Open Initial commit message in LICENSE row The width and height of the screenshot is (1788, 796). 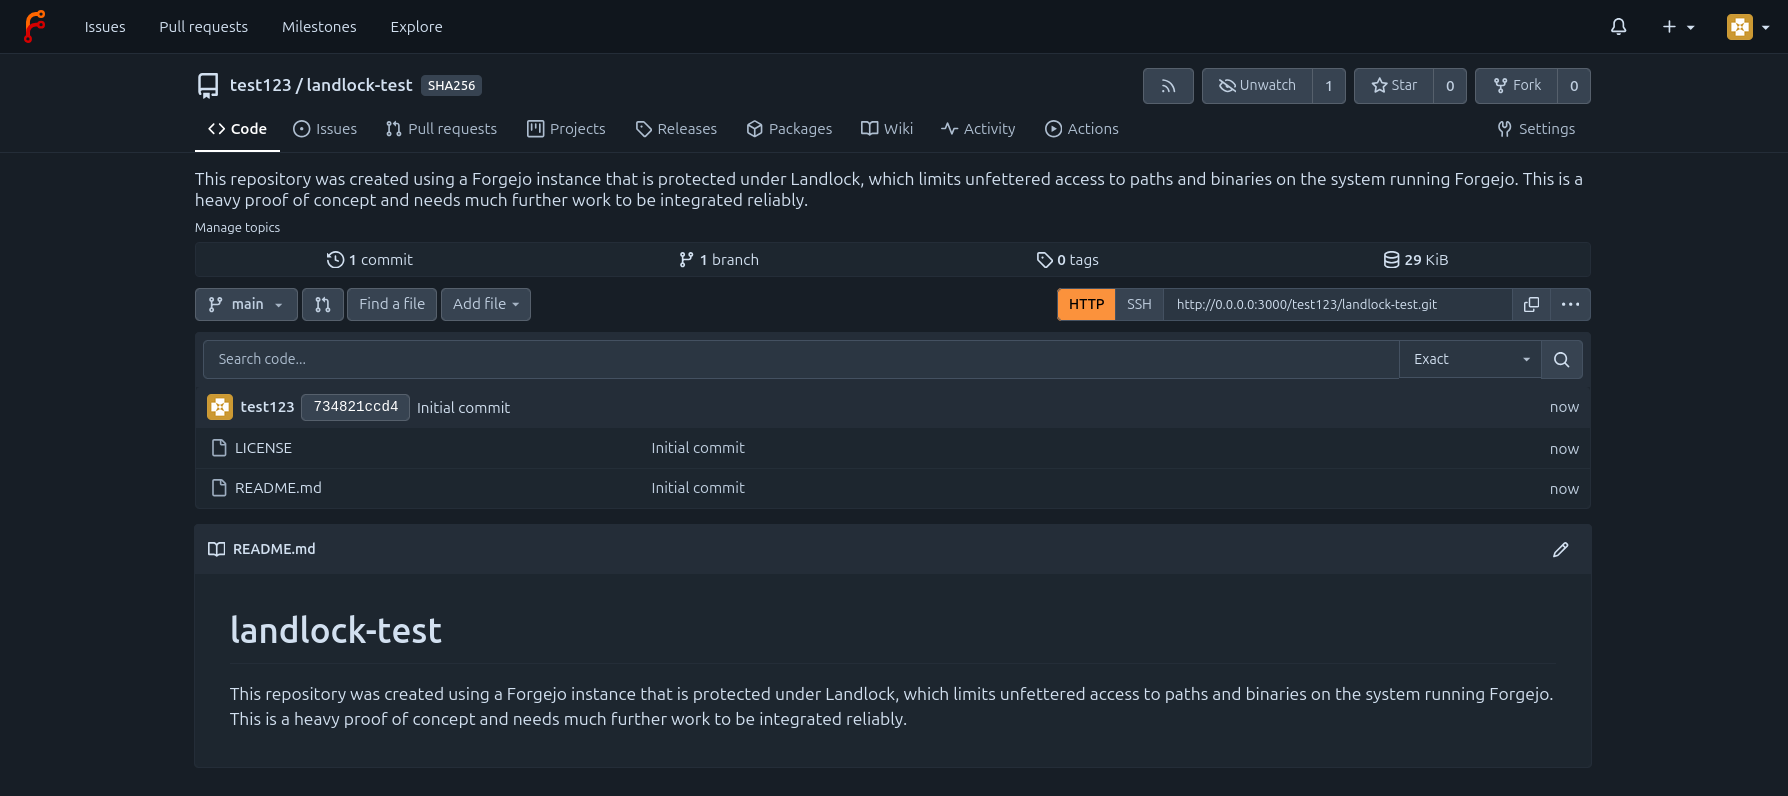coord(698,448)
